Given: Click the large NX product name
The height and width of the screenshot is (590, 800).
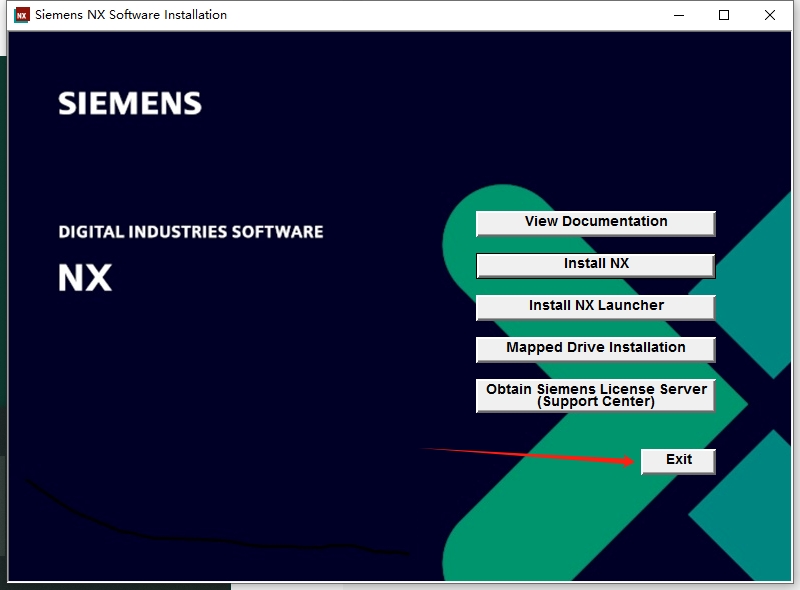Looking at the screenshot, I should [85, 277].
